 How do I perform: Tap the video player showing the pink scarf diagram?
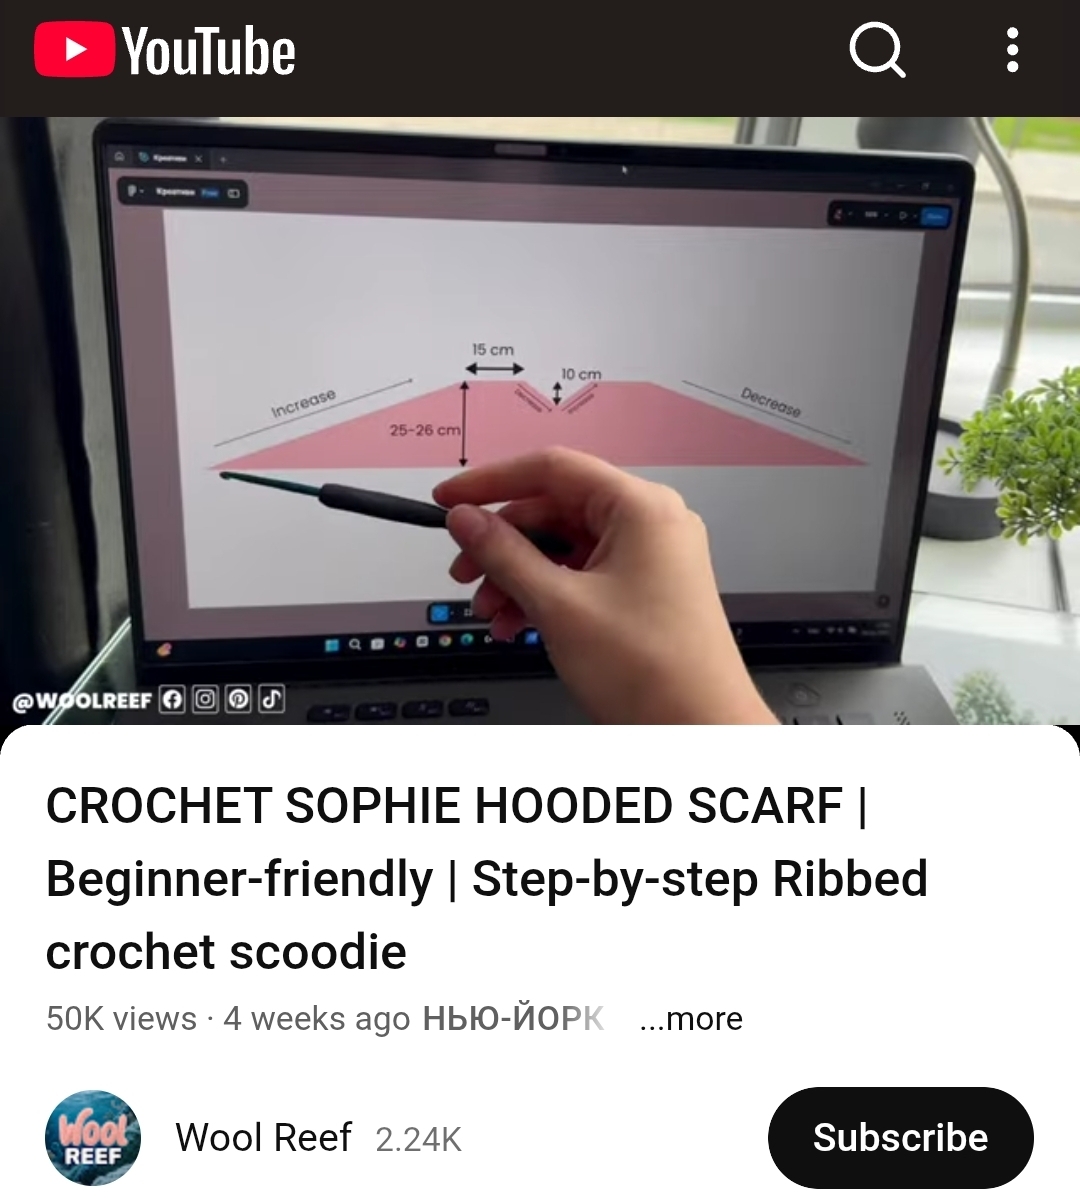coord(540,420)
